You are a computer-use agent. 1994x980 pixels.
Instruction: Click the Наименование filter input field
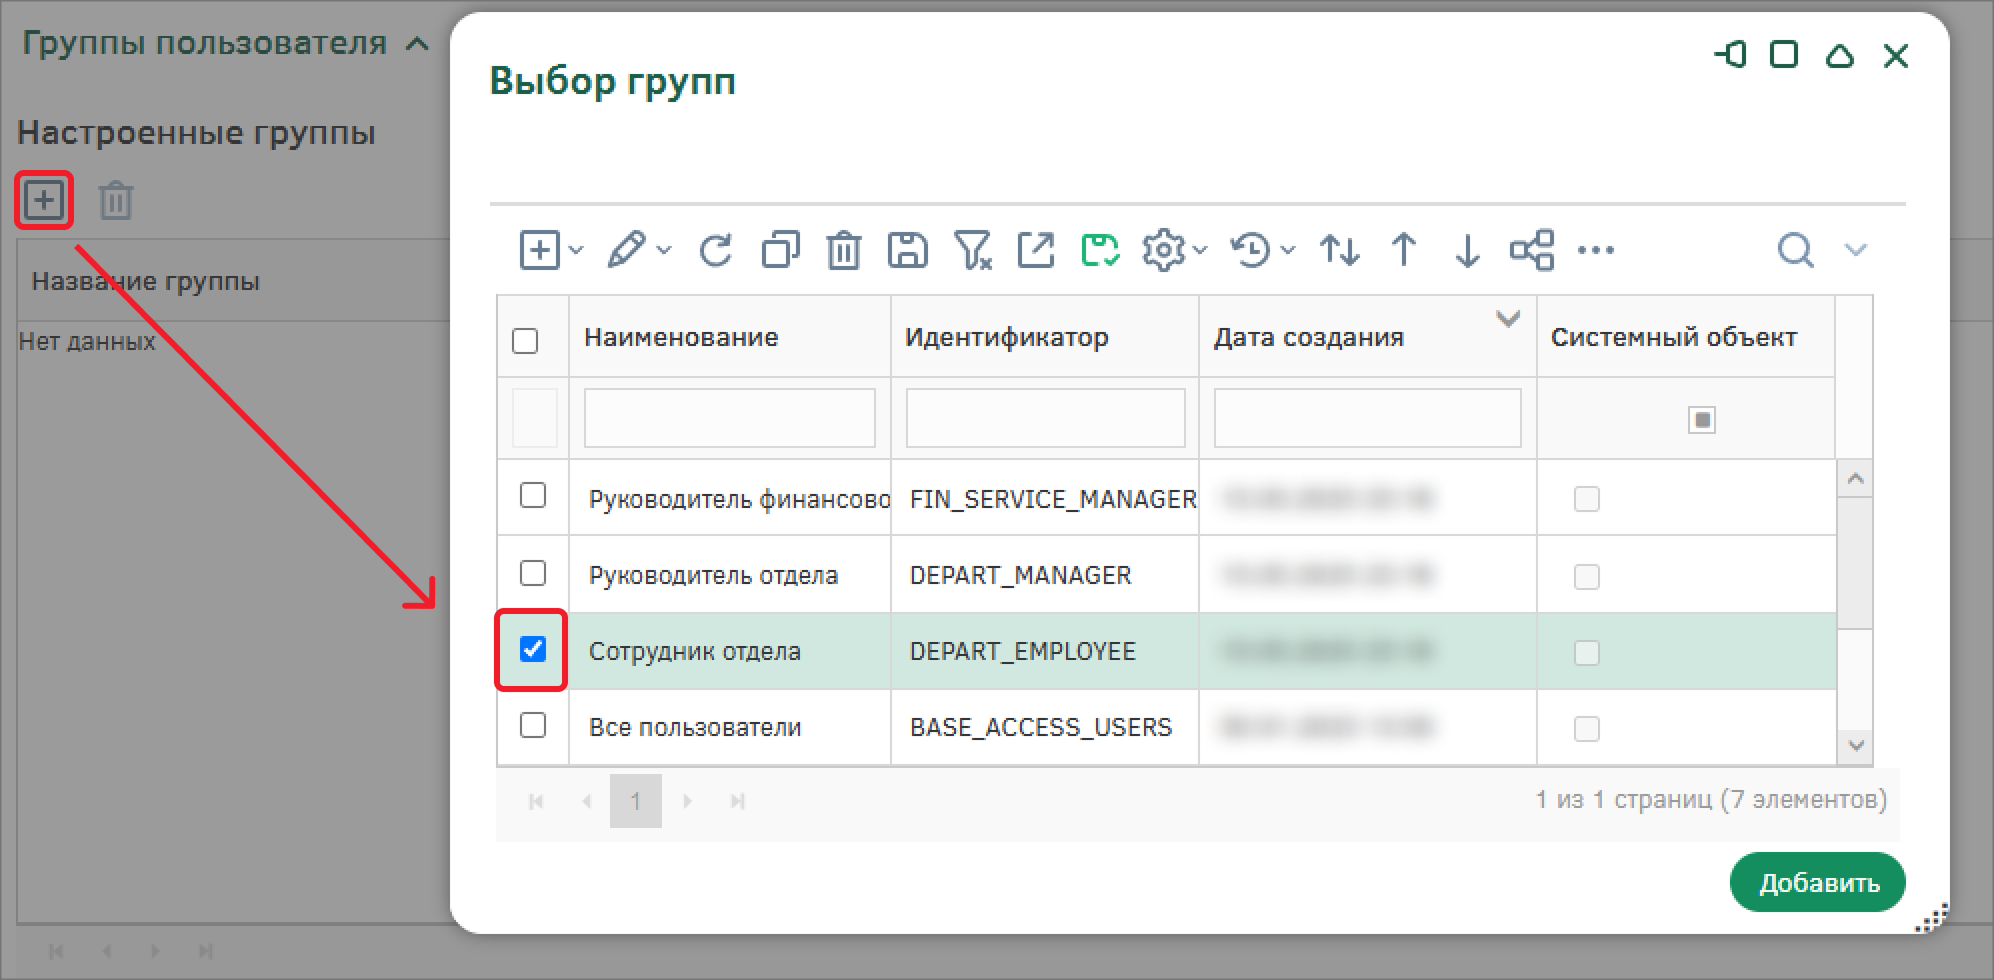click(729, 418)
